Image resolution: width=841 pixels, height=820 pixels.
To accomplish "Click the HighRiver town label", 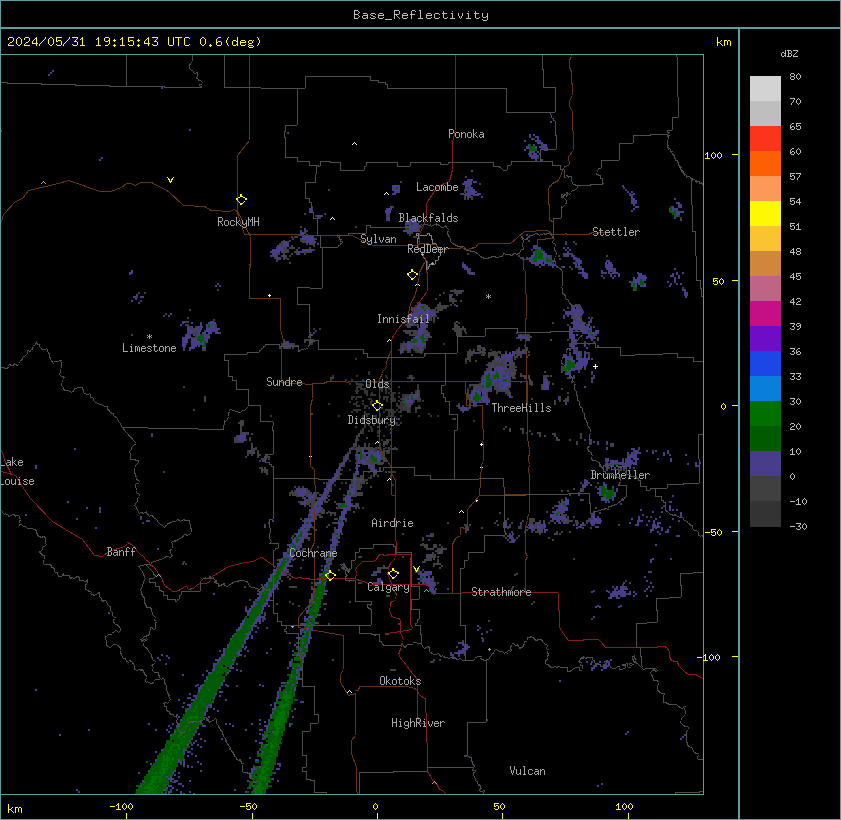I will pyautogui.click(x=418, y=723).
